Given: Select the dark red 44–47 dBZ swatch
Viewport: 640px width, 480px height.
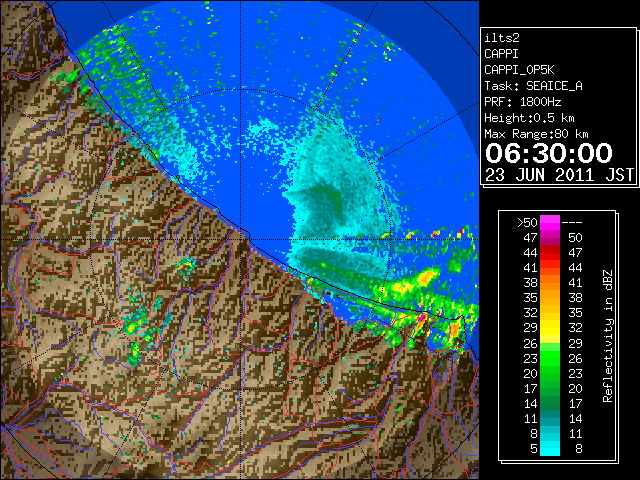Looking at the screenshot, I should (x=549, y=253).
